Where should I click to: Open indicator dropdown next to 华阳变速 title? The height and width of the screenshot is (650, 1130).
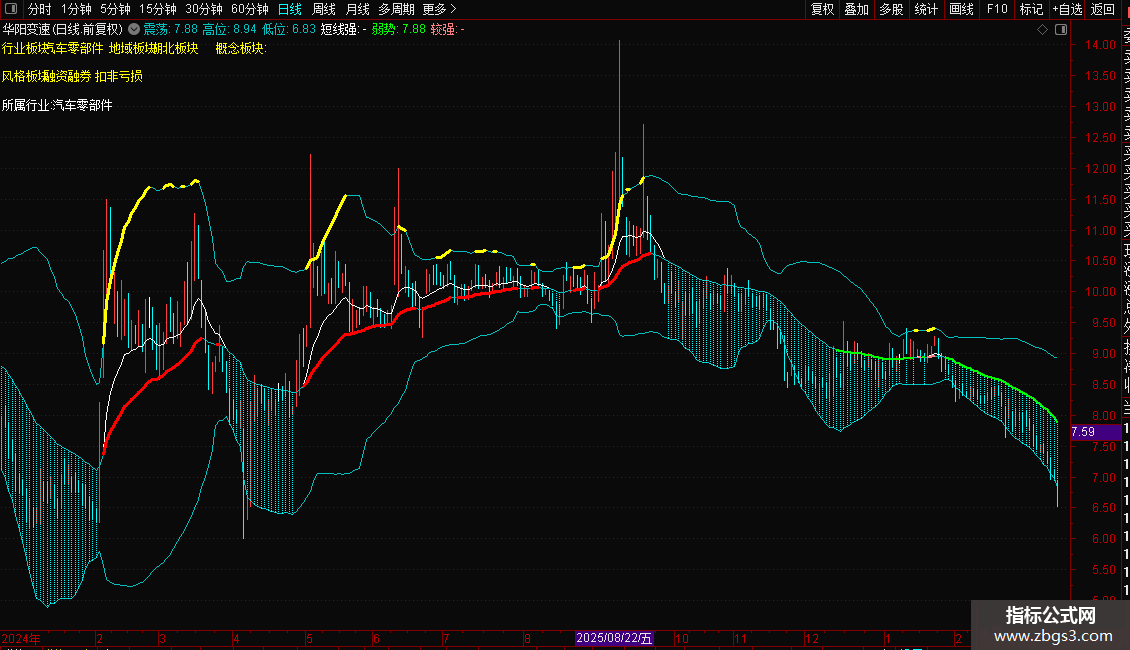pos(134,29)
